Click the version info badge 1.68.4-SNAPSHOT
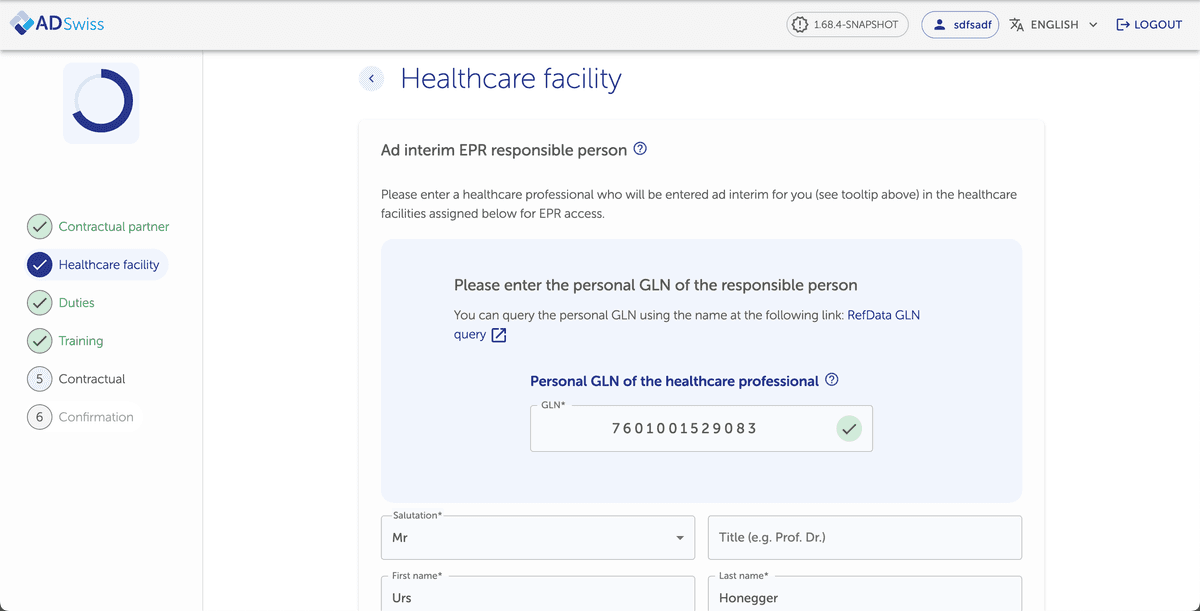The height and width of the screenshot is (611, 1200). coord(847,24)
